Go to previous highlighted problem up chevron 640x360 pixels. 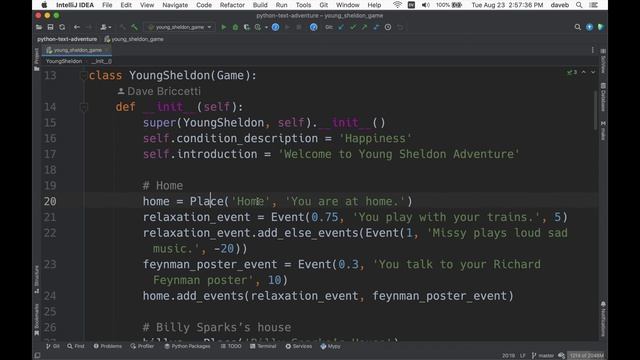[584, 72]
